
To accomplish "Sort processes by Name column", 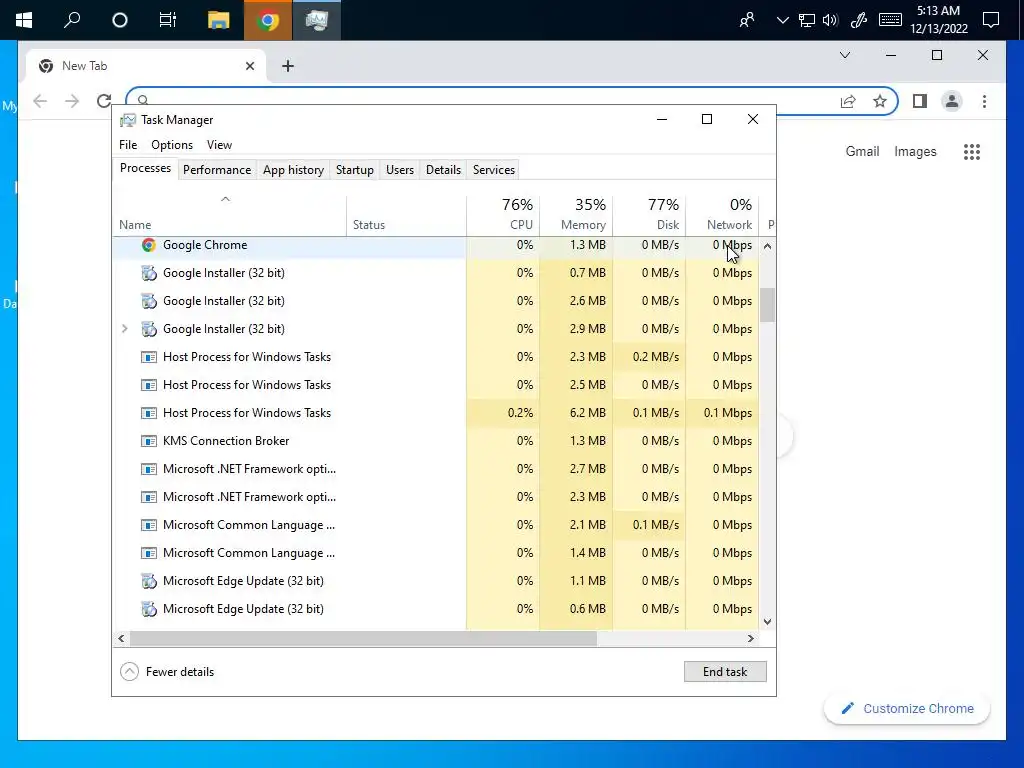I will 229,216.
